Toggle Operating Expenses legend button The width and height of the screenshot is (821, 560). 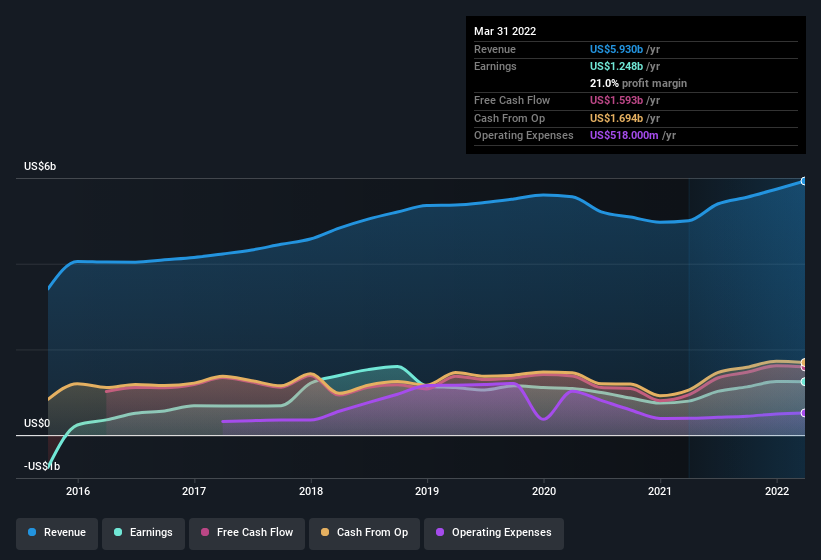pos(494,533)
